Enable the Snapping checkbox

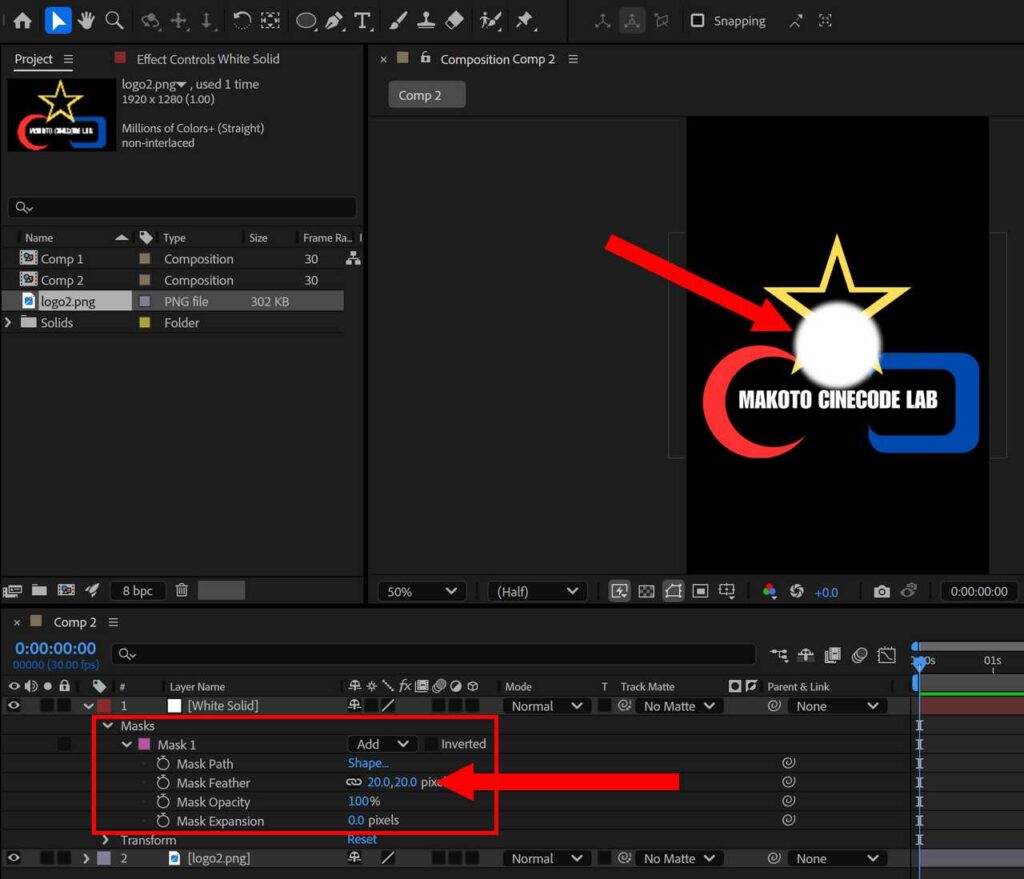tap(697, 21)
